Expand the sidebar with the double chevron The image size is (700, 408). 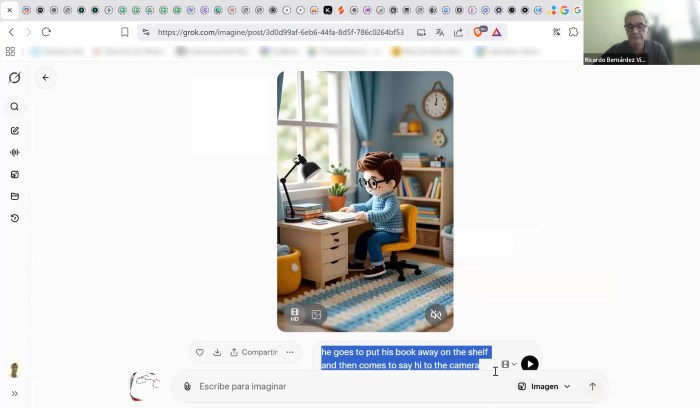(14, 393)
